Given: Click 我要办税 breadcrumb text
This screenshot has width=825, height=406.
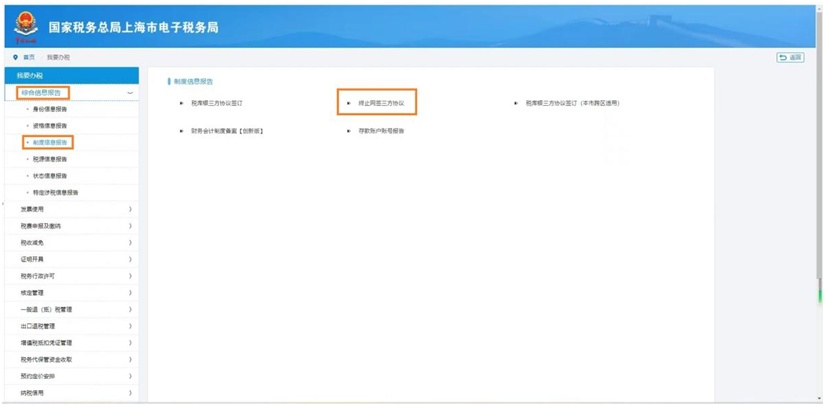Looking at the screenshot, I should pos(58,57).
